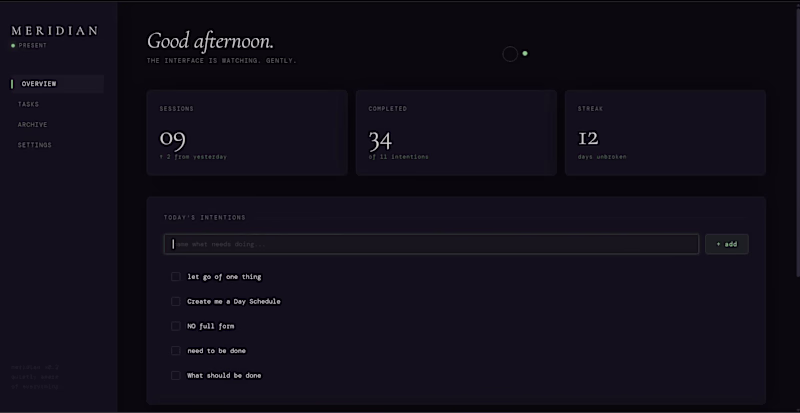This screenshot has height=413, width=800.
Task: Open the Archive page
Action: [33, 125]
